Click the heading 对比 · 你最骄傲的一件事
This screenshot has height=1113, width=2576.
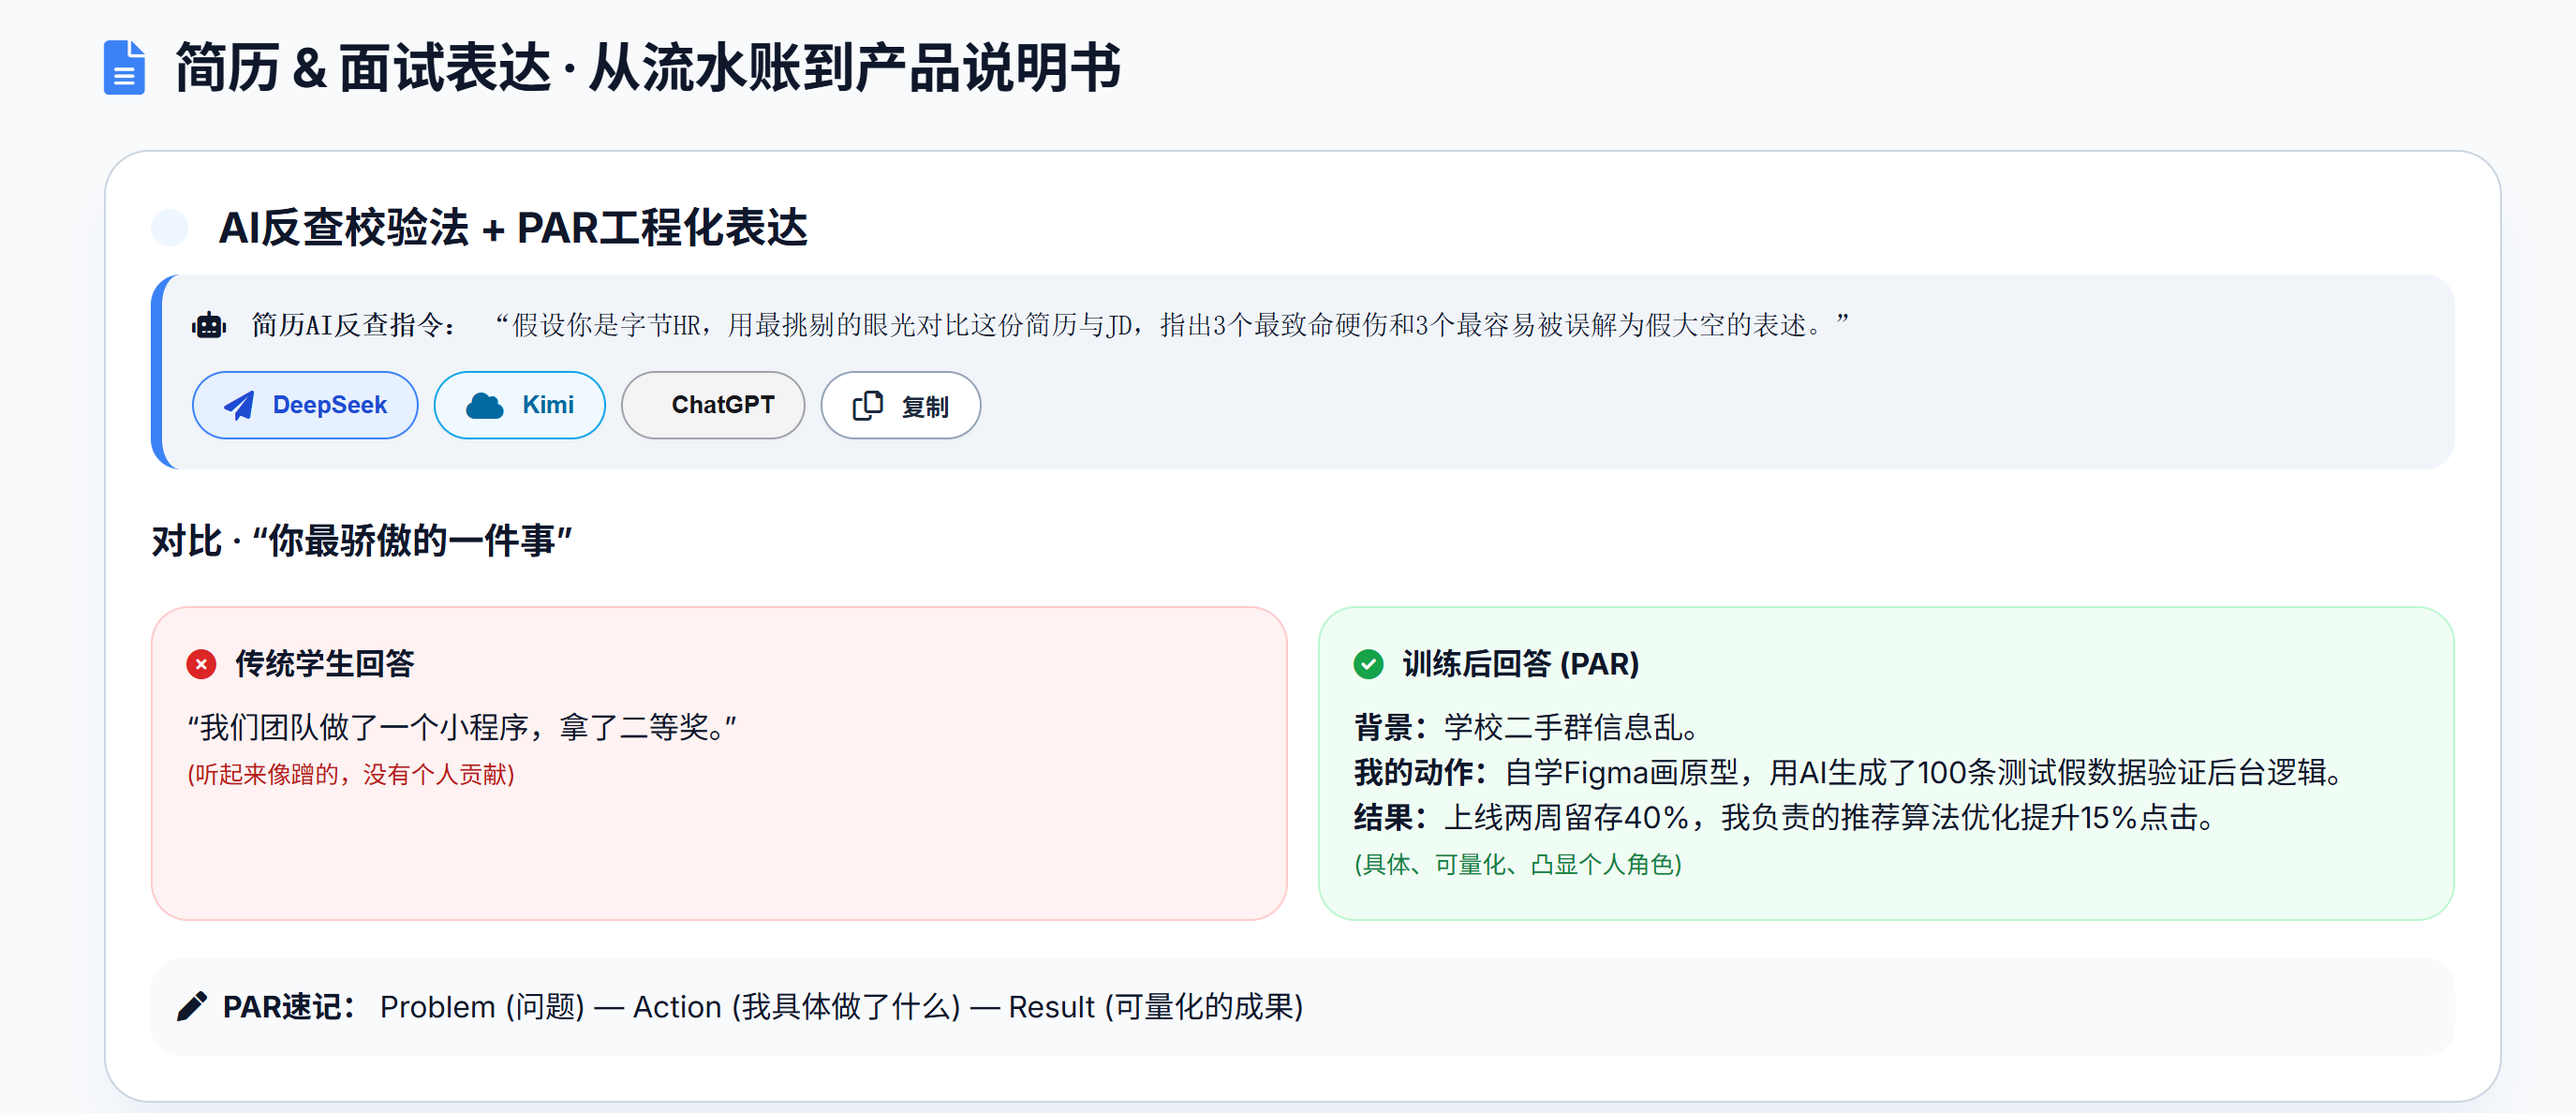[x=361, y=541]
